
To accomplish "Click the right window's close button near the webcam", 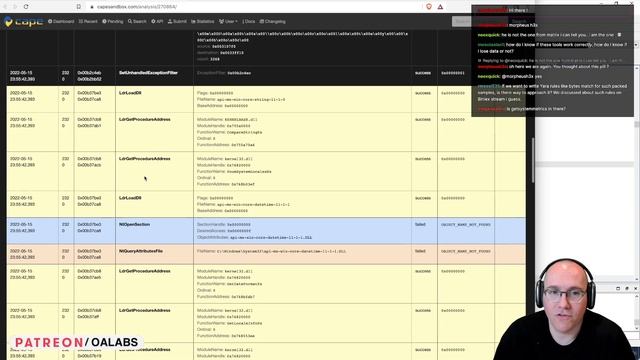I will tap(635, 289).
